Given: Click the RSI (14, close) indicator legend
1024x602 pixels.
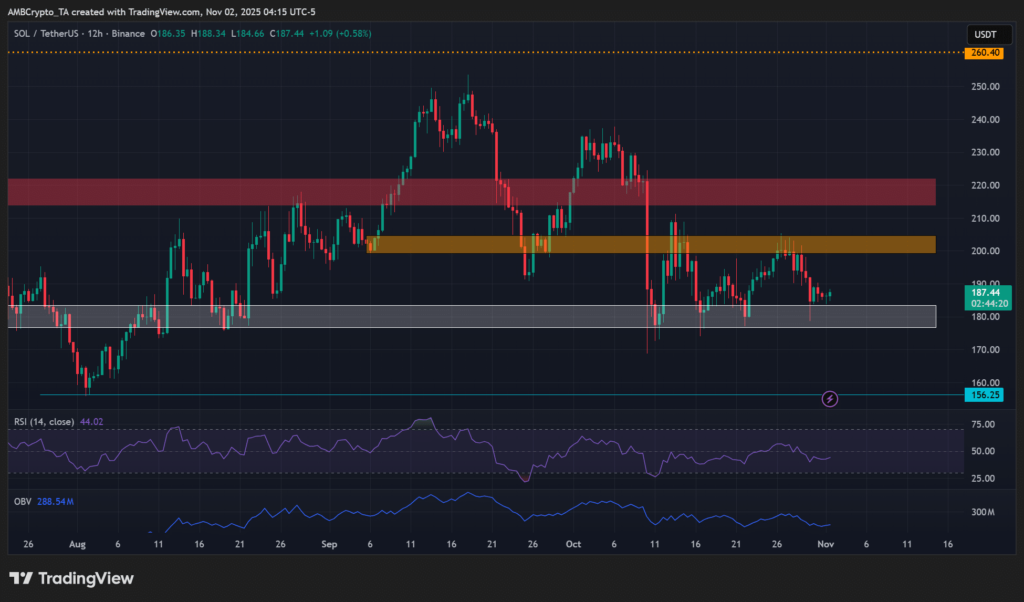Looking at the screenshot, I should pos(44,422).
